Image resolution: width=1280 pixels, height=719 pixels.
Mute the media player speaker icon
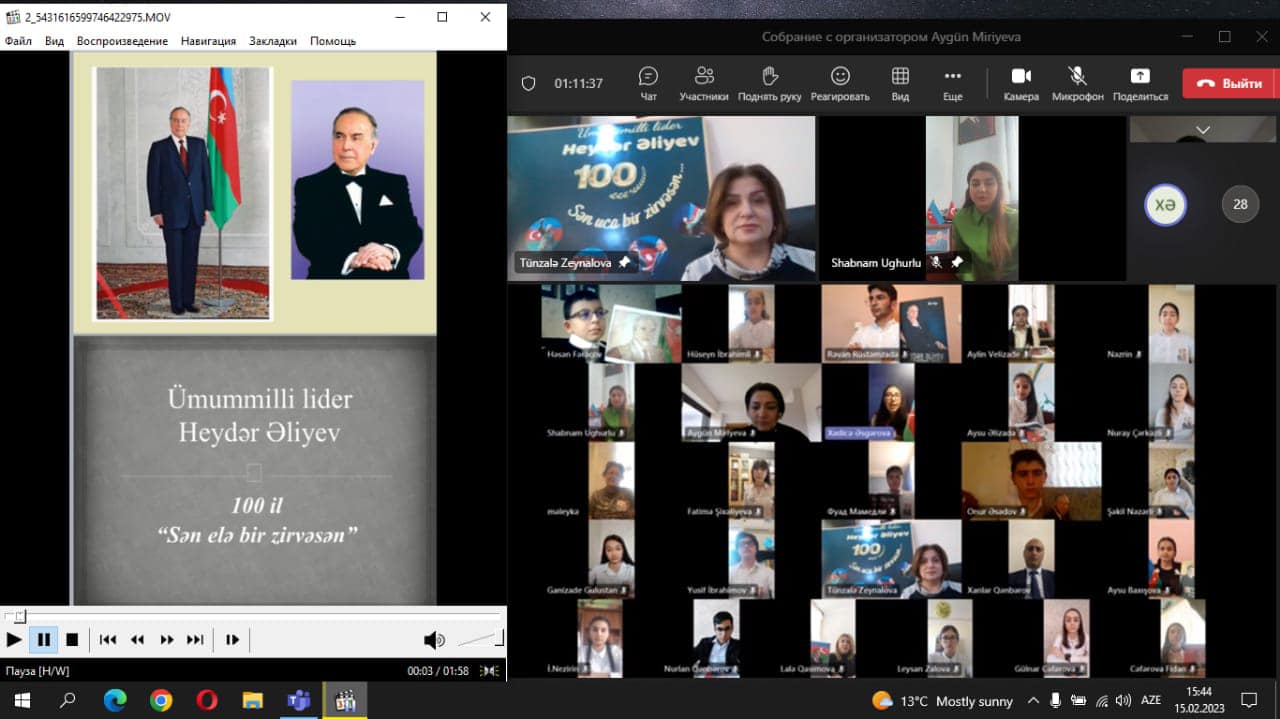434,640
